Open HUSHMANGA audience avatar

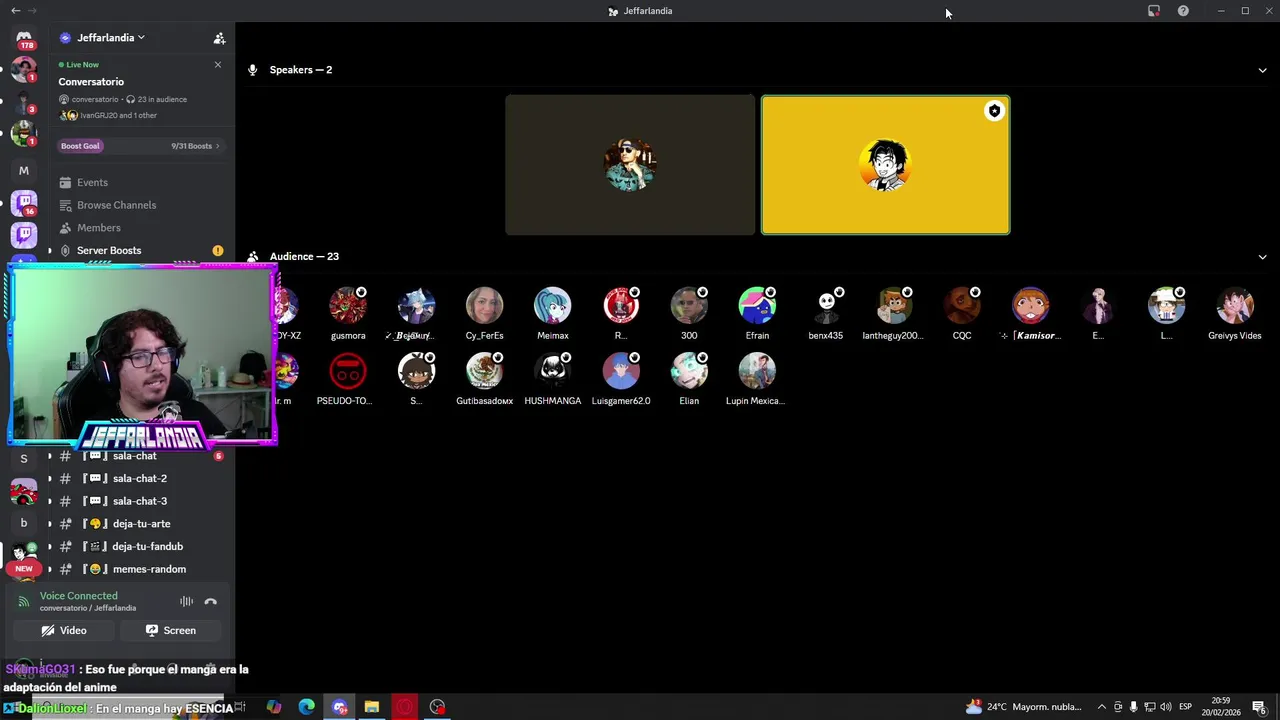click(552, 371)
